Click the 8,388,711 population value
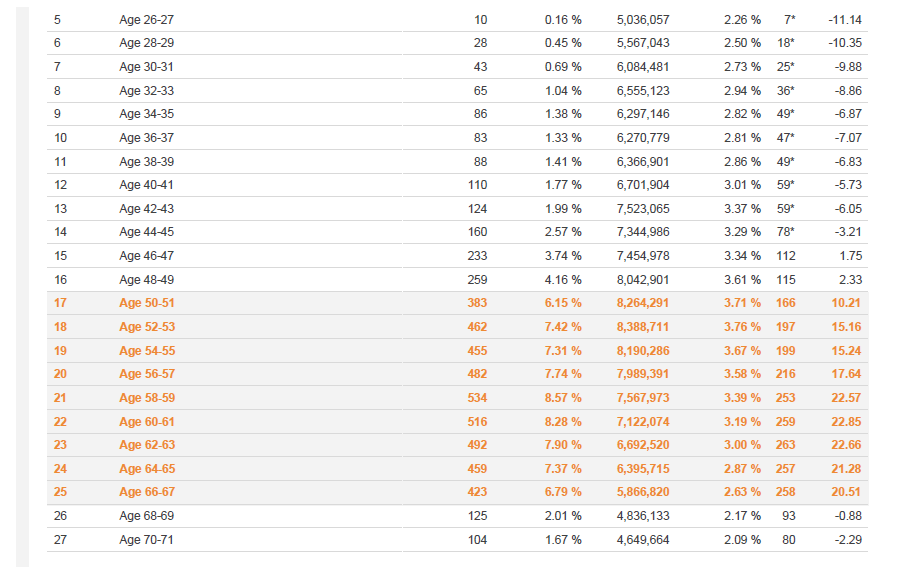 tap(643, 327)
